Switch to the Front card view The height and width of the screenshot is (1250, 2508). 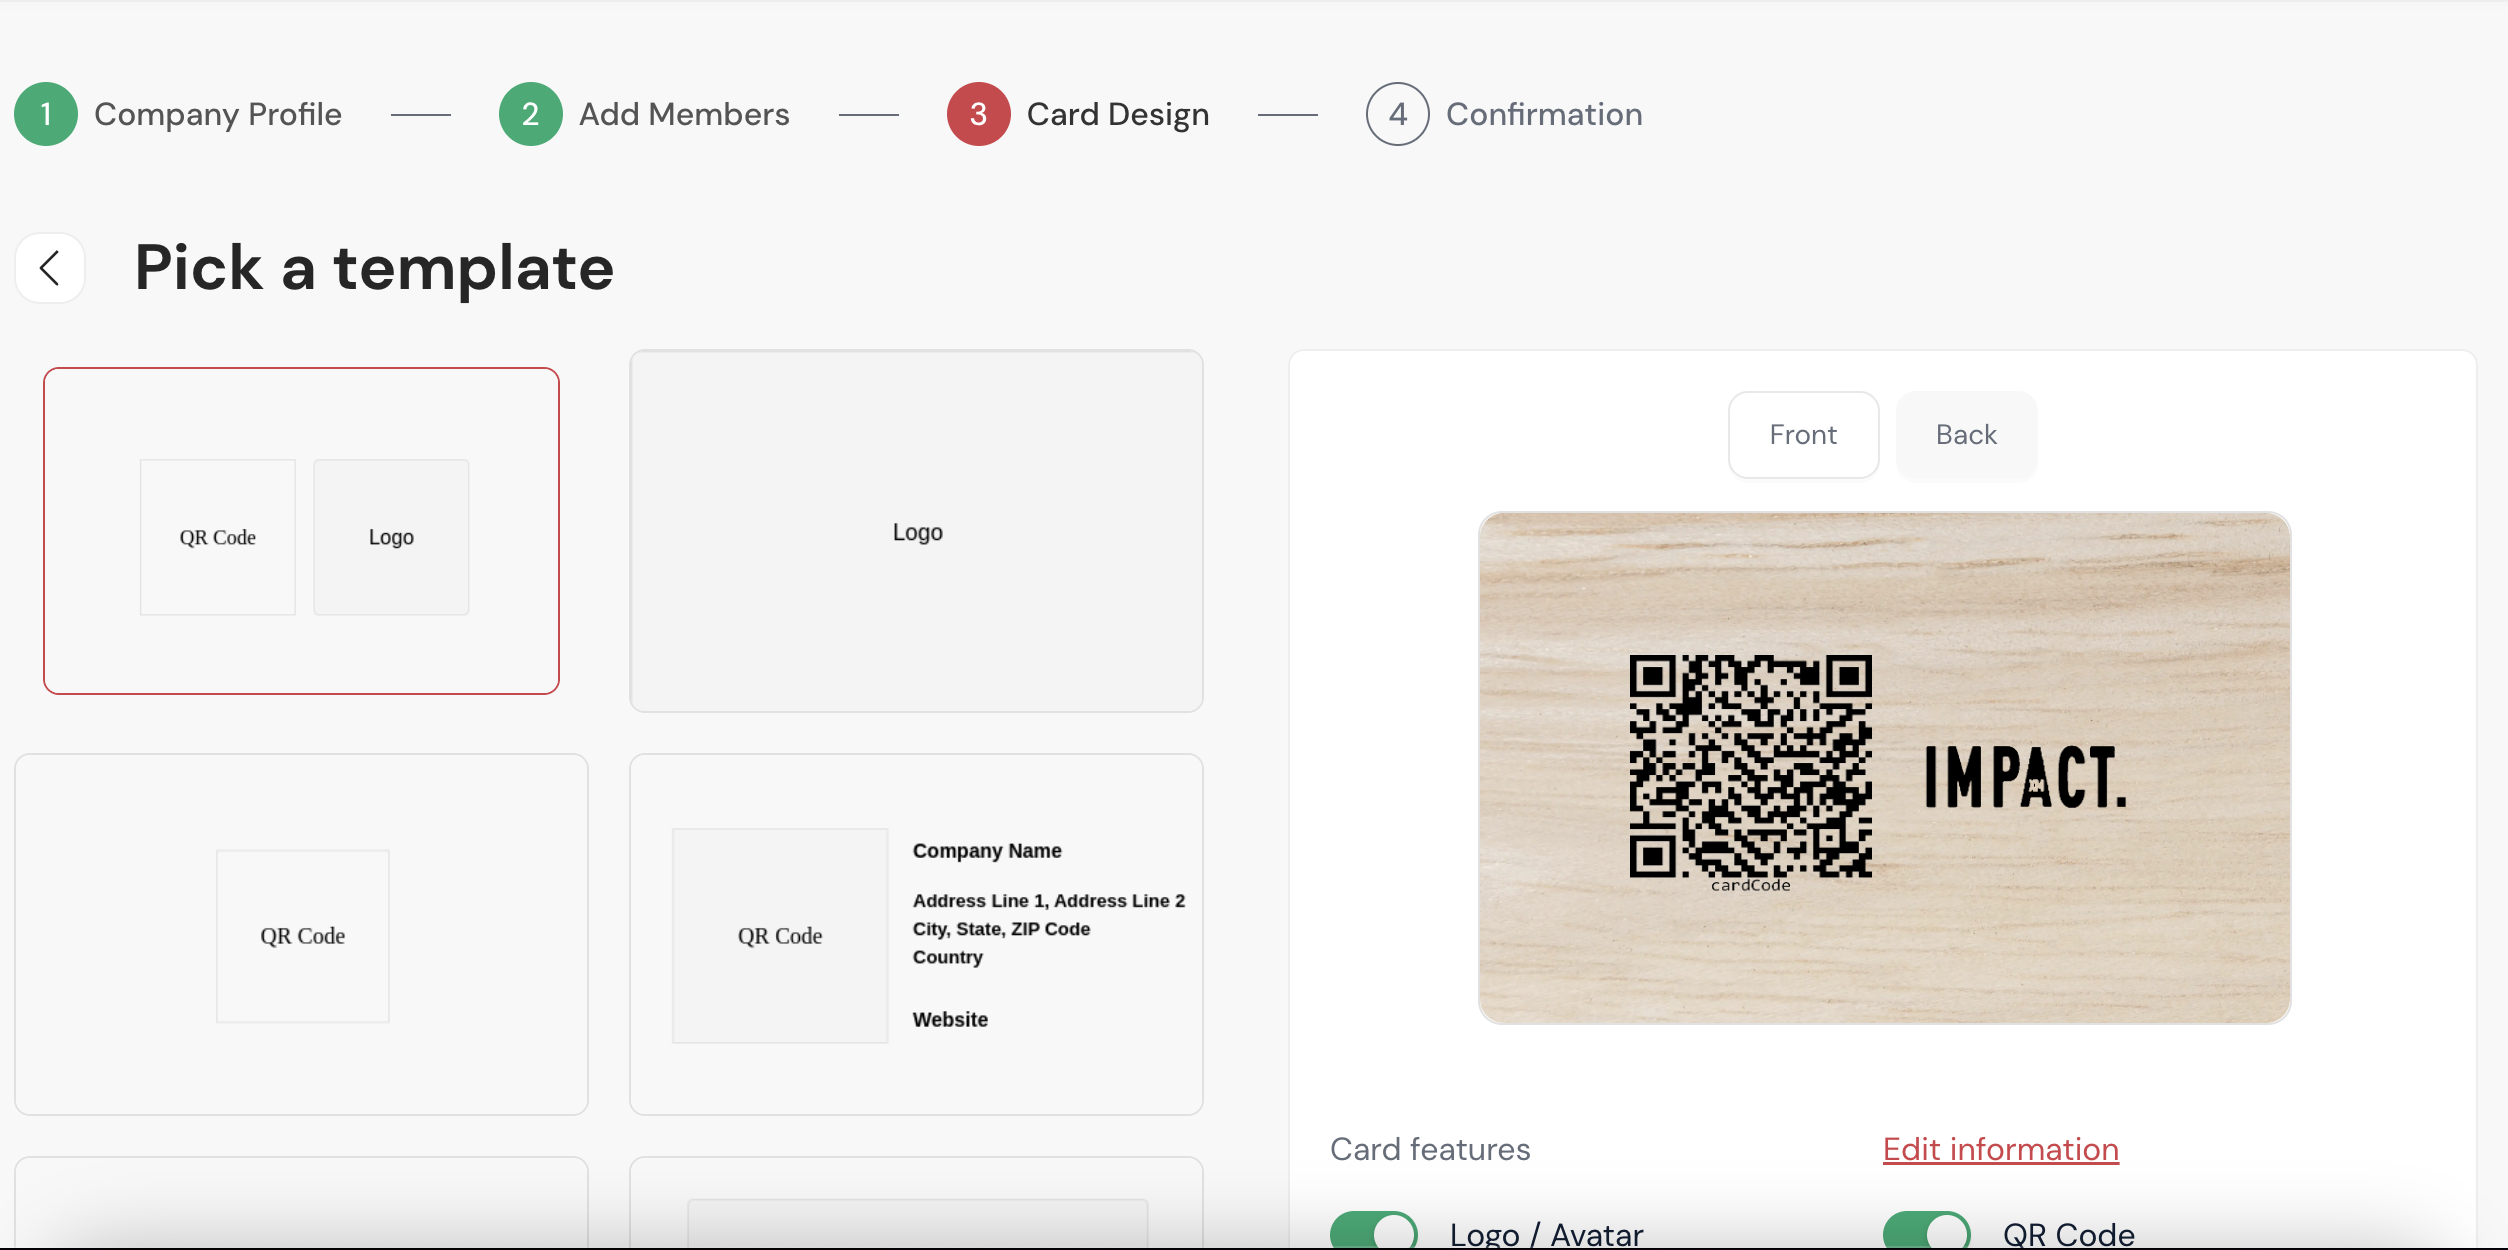click(x=1803, y=435)
